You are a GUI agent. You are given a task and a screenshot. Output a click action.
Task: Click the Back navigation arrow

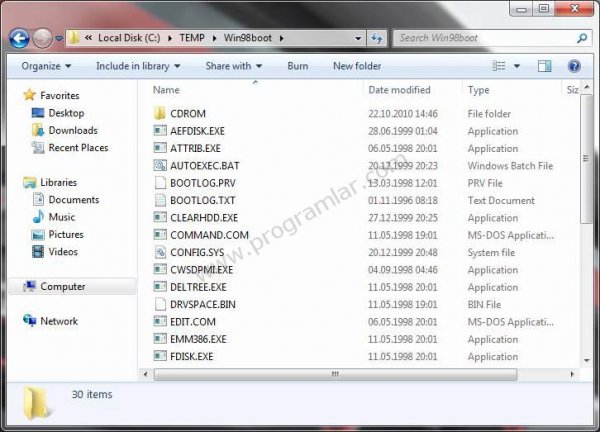(x=19, y=38)
